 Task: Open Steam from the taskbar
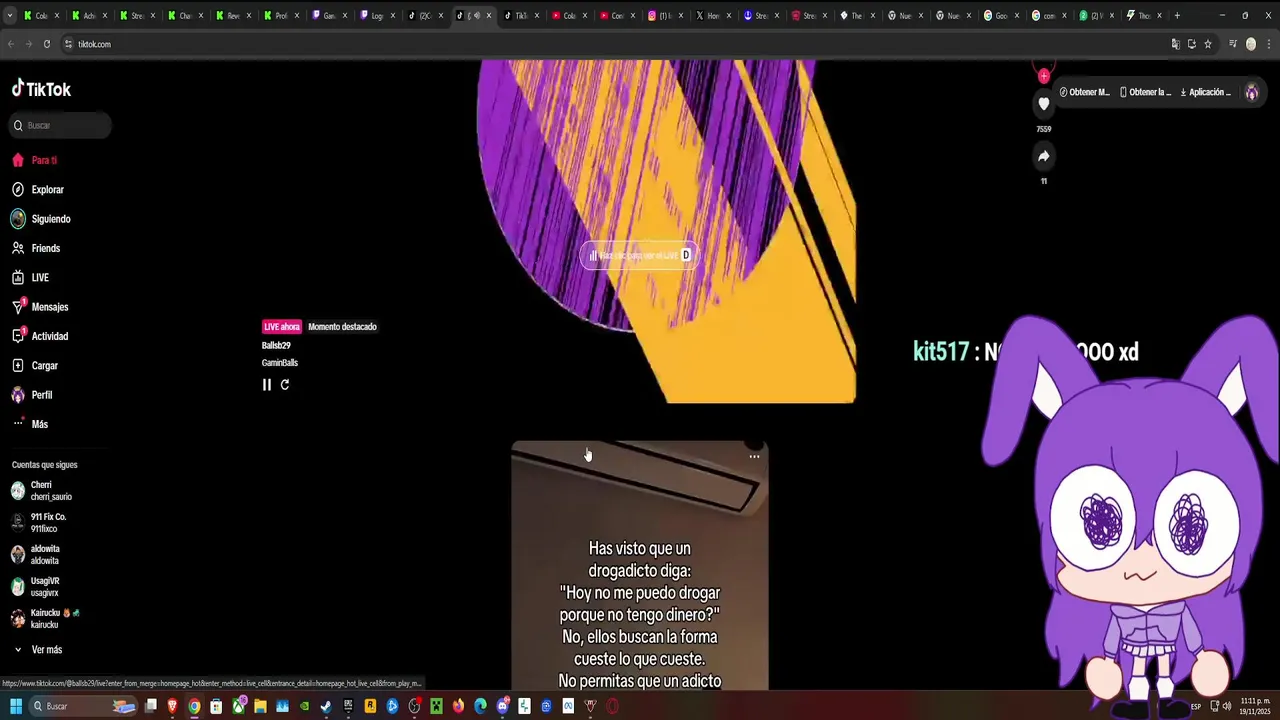[326, 706]
